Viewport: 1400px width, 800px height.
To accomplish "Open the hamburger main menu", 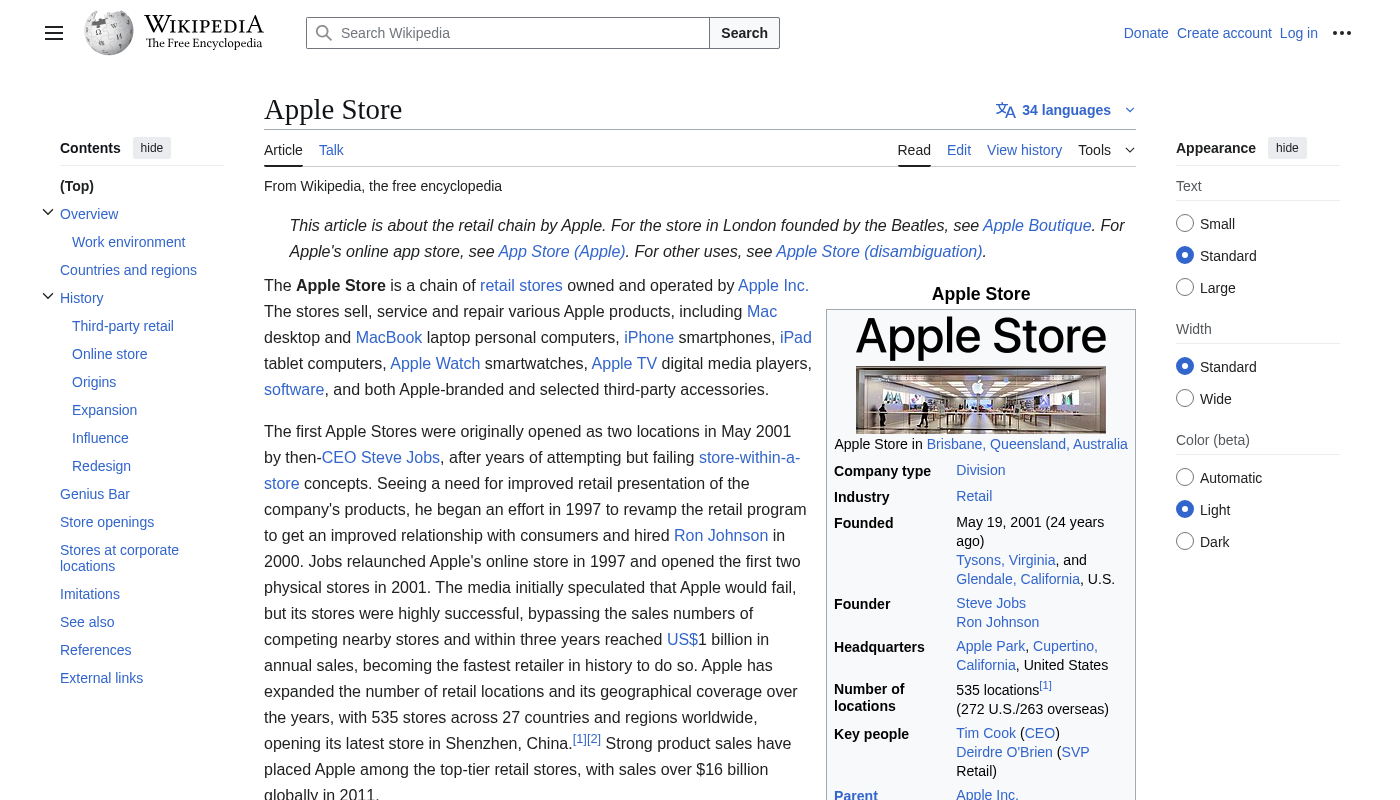I will tap(54, 33).
